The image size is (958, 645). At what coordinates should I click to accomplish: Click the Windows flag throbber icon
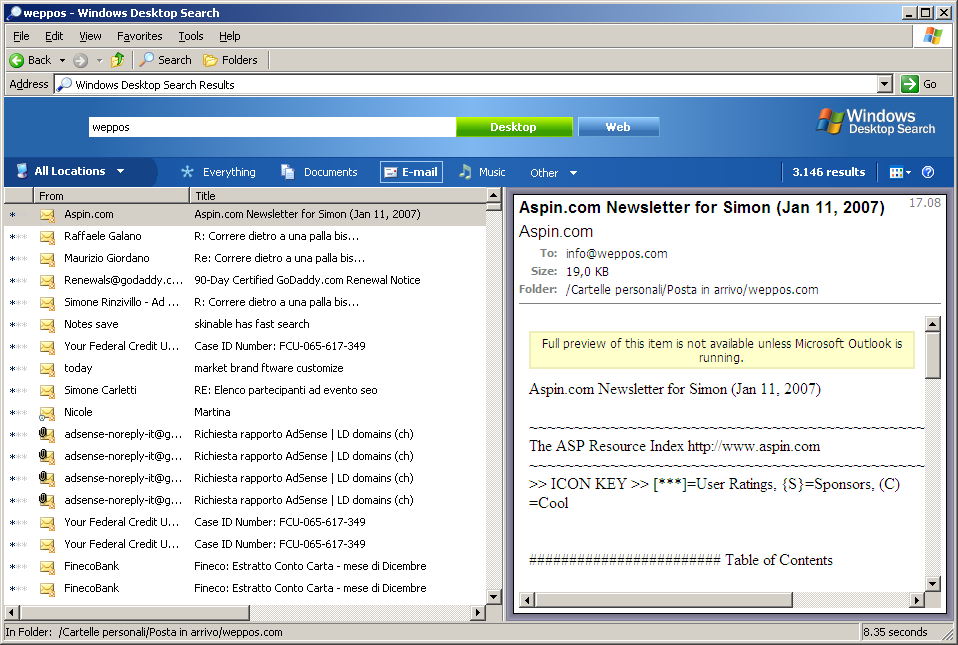point(932,36)
